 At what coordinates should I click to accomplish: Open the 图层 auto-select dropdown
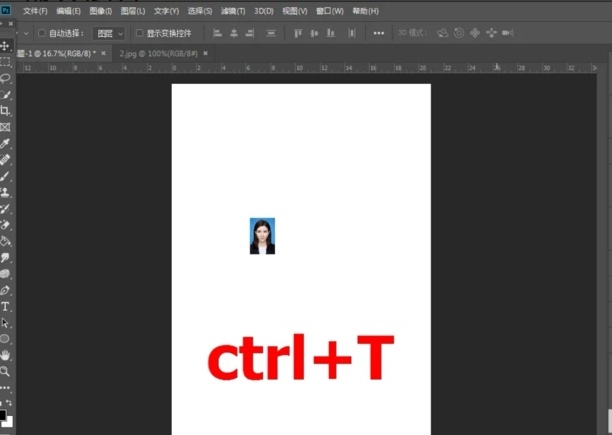tap(109, 33)
